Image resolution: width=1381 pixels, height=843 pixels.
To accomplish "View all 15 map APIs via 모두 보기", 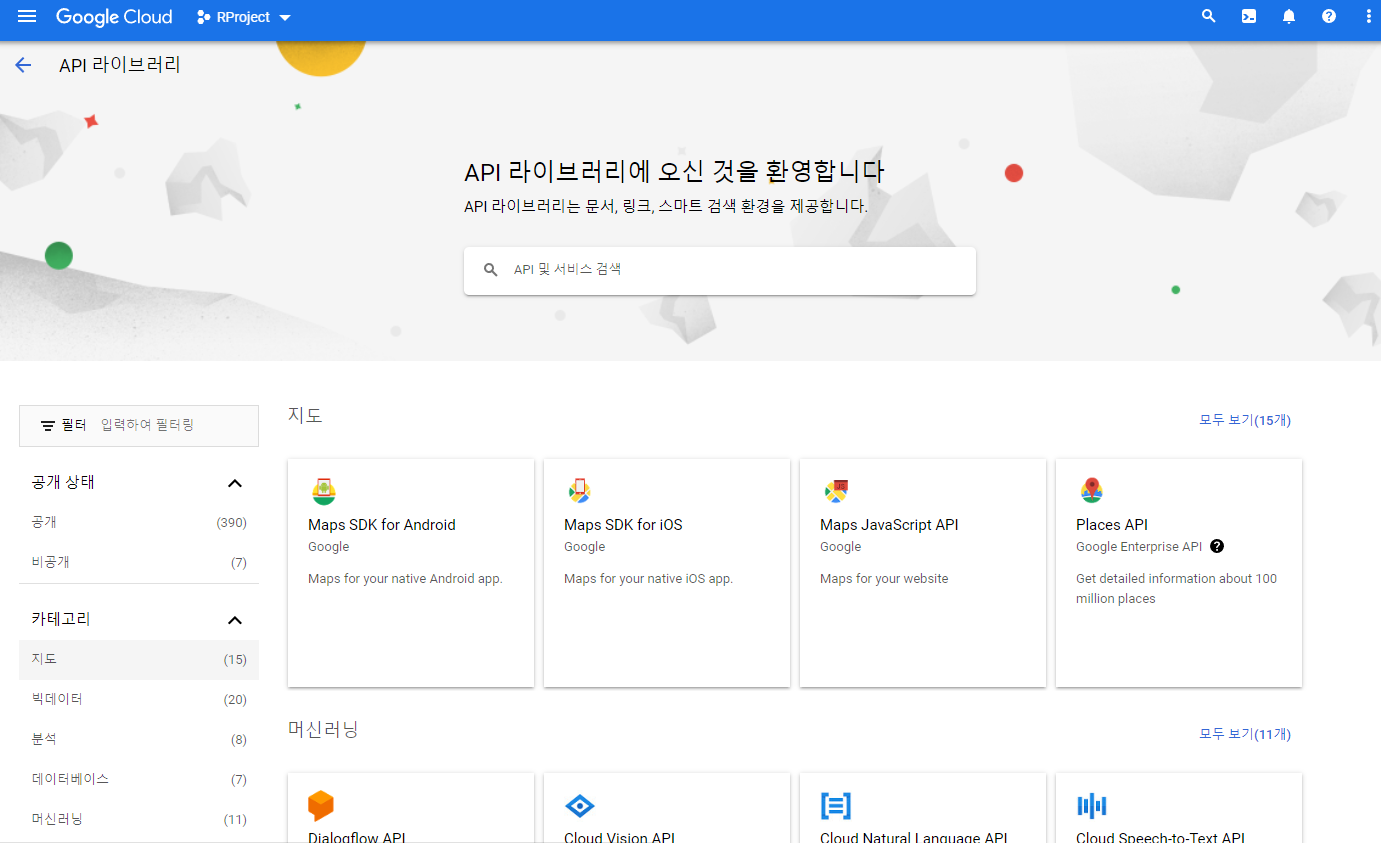I will (x=1245, y=420).
